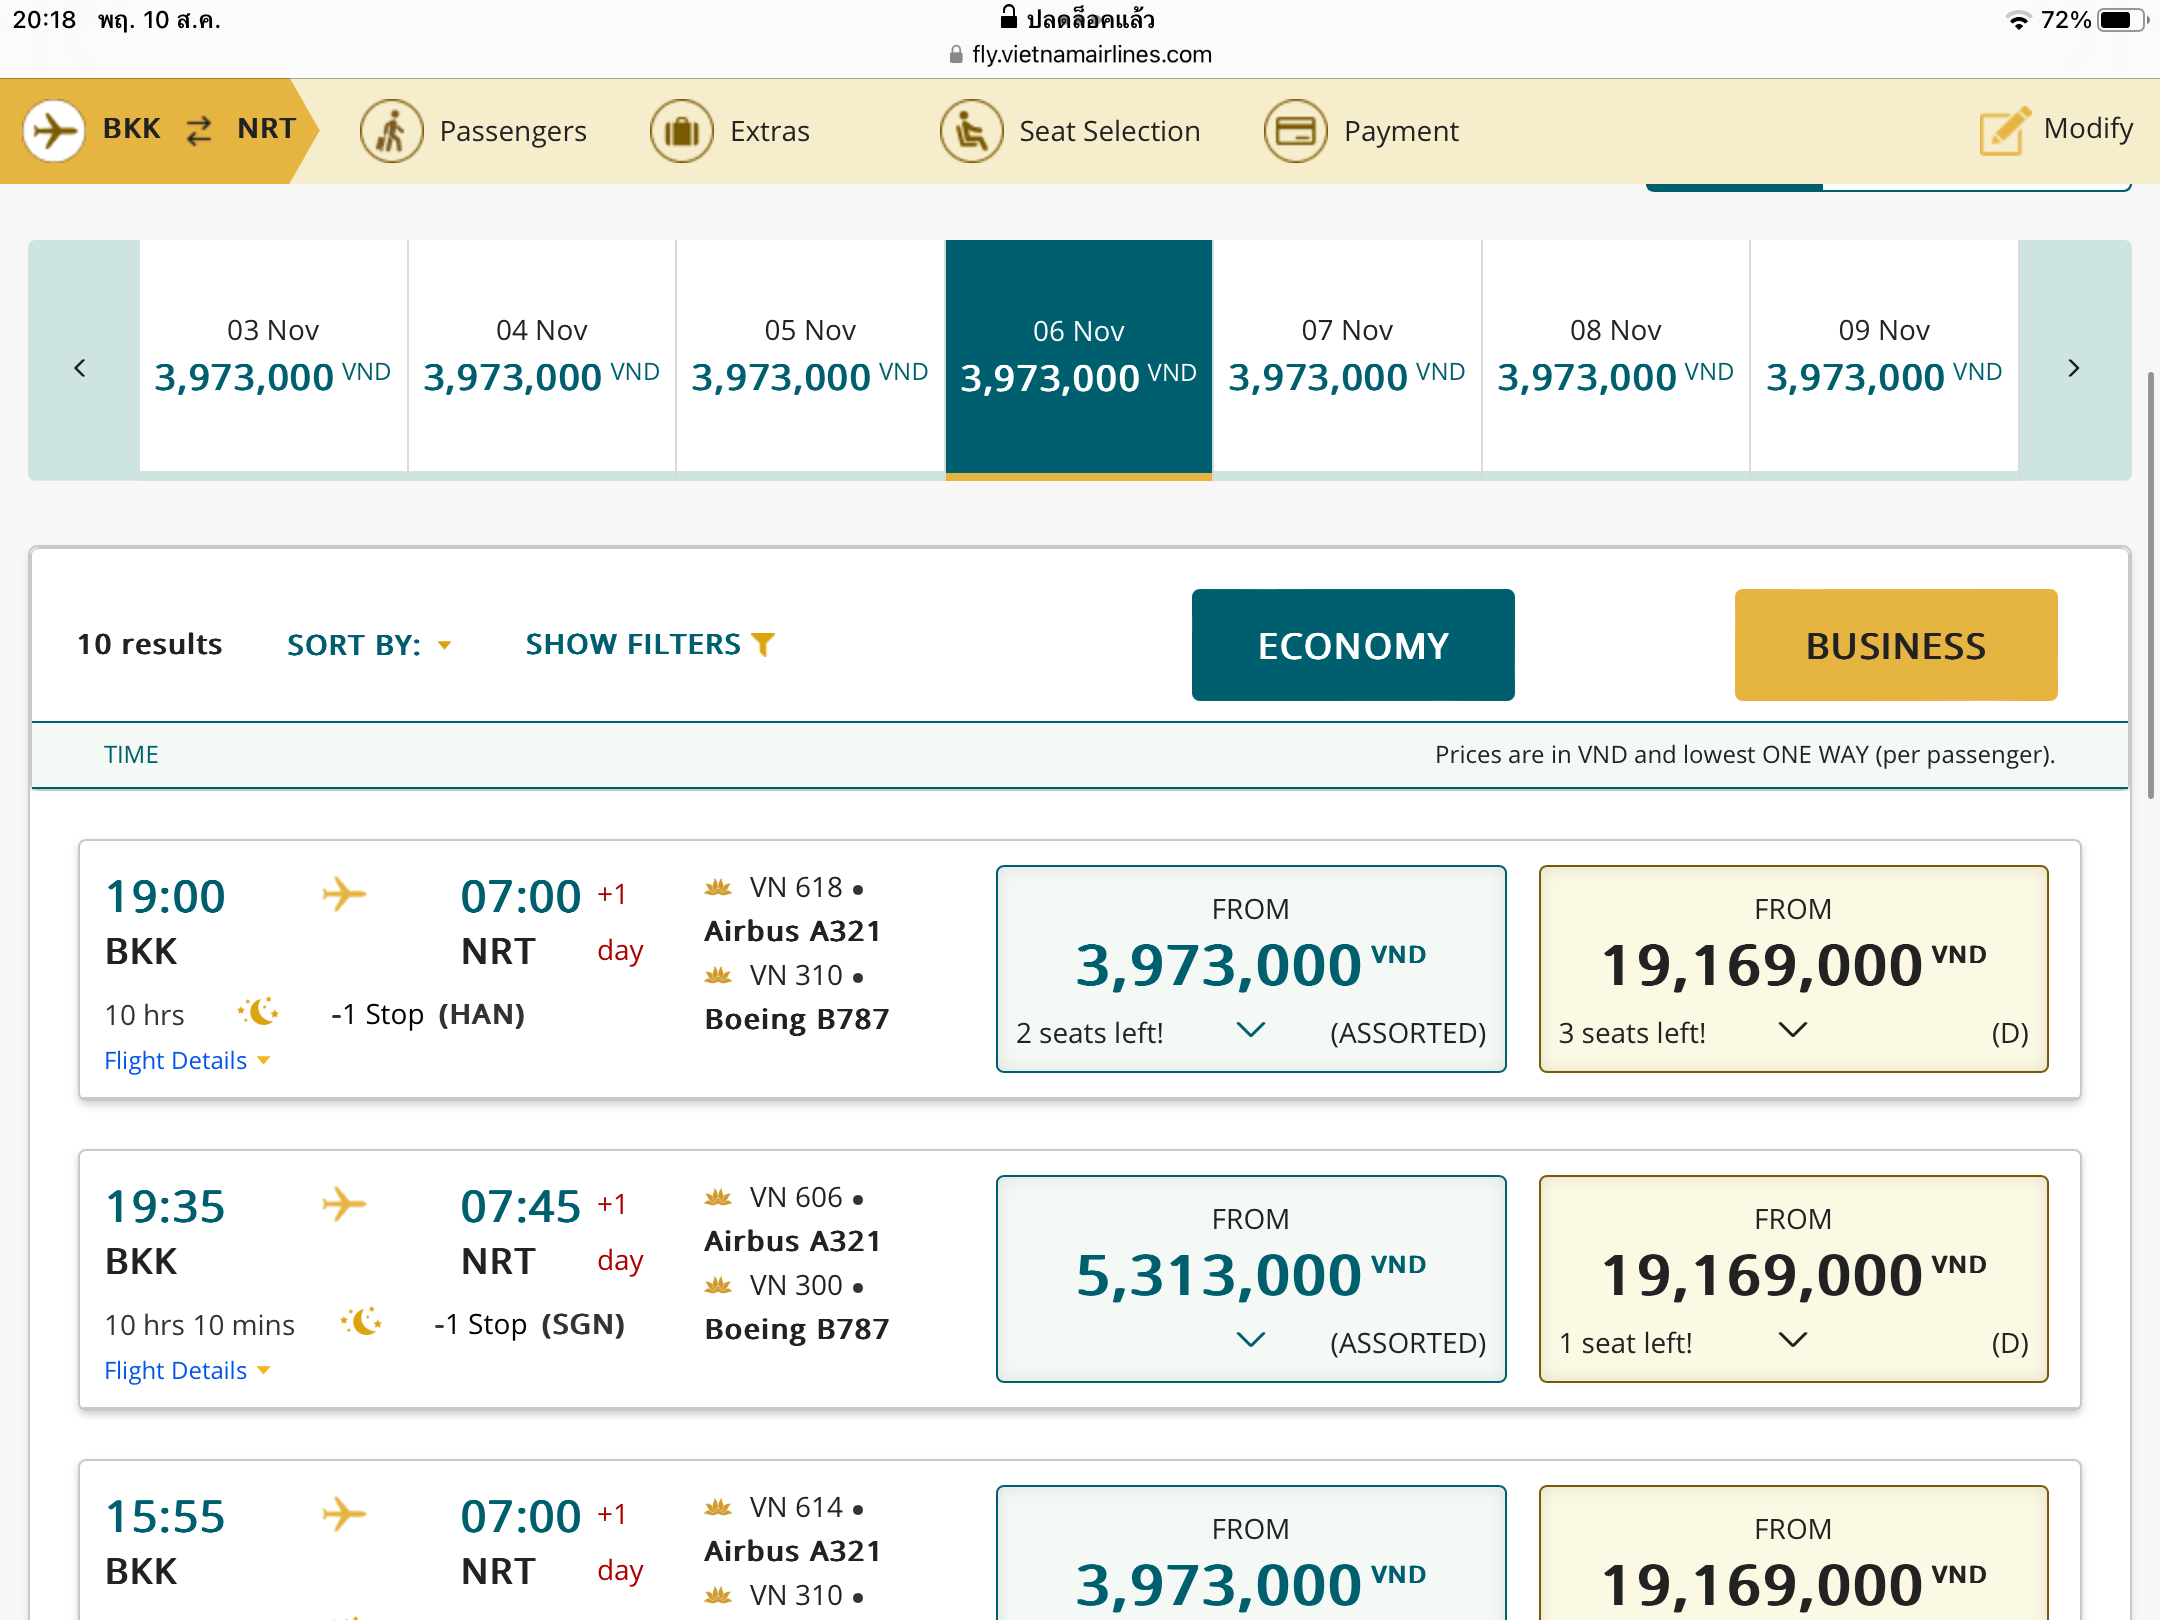The height and width of the screenshot is (1620, 2160).
Task: Click the '3 seats left!' text
Action: (1632, 1032)
